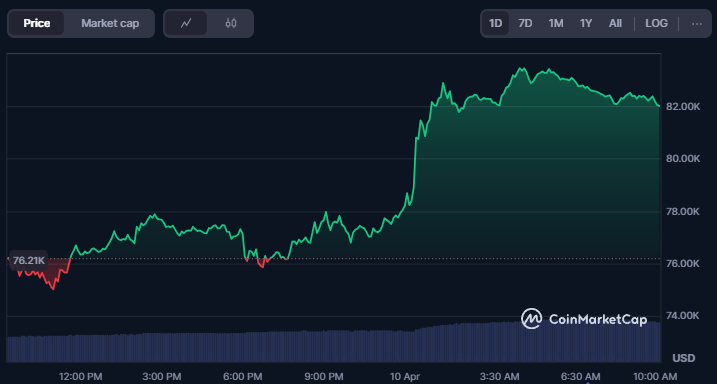Click the 6:30 AM time label

(x=581, y=377)
